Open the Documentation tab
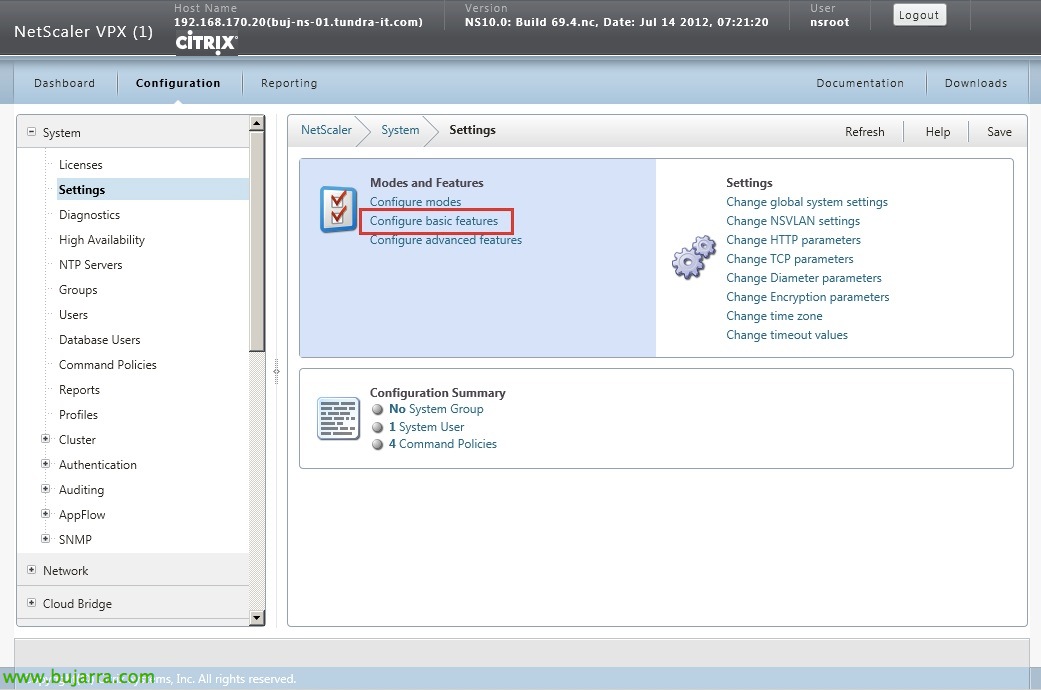Viewport: 1041px width, 690px height. tap(860, 83)
